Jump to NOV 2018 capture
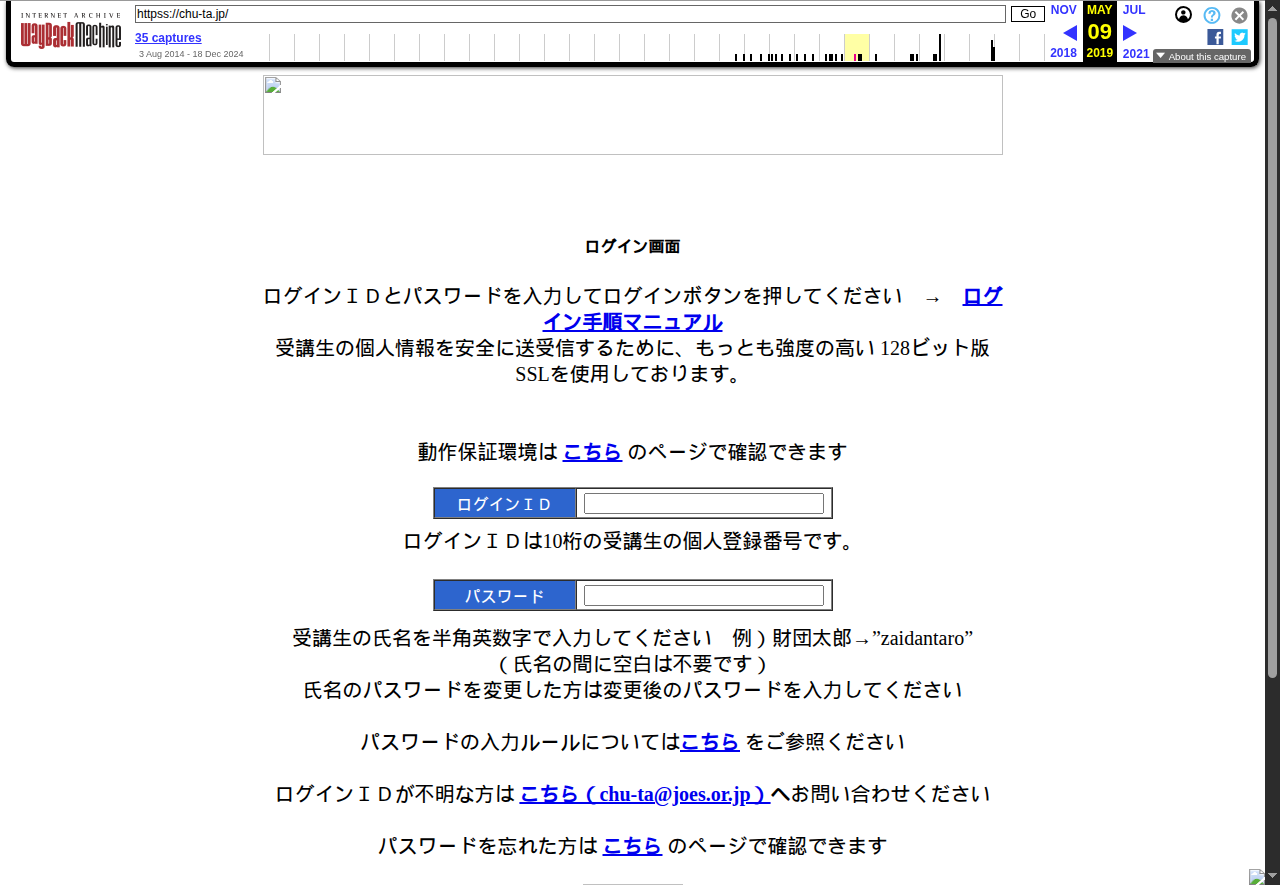Image resolution: width=1280 pixels, height=885 pixels. [1063, 10]
